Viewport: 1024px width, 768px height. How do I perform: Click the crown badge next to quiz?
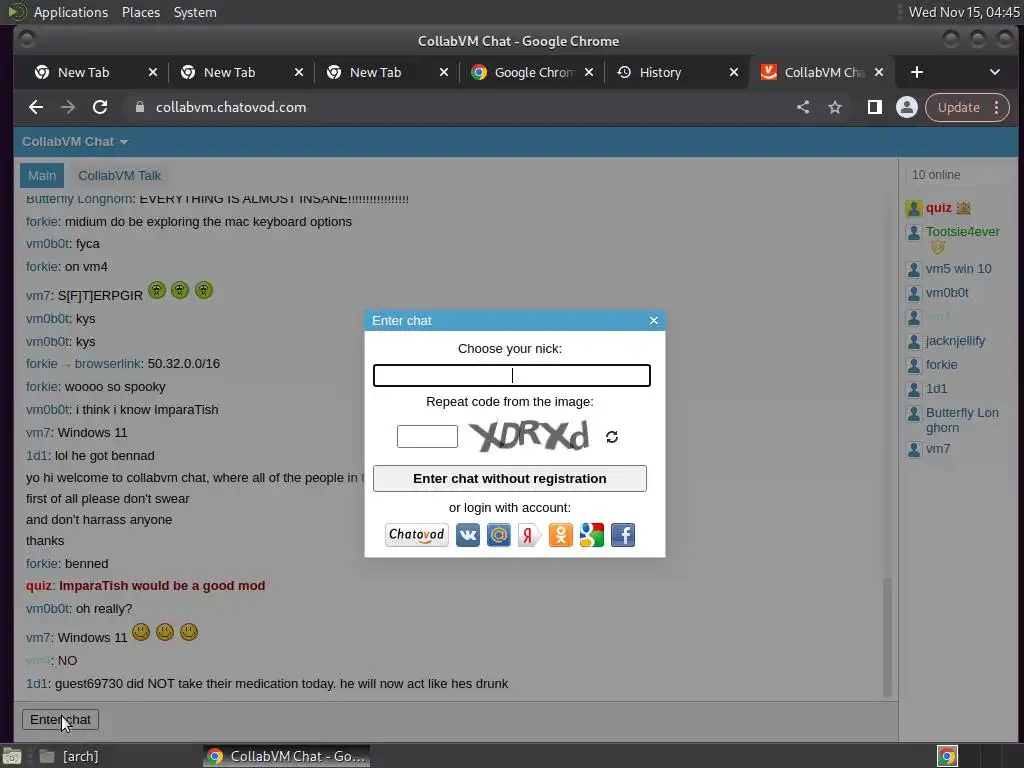point(963,208)
